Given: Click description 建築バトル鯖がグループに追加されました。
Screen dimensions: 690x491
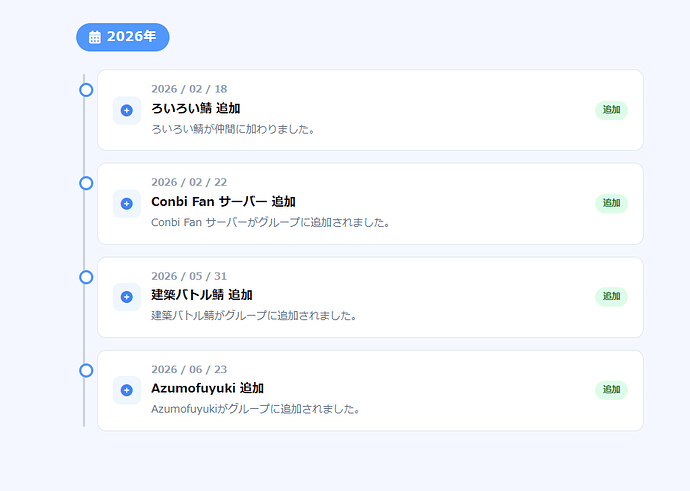Looking at the screenshot, I should point(254,316).
